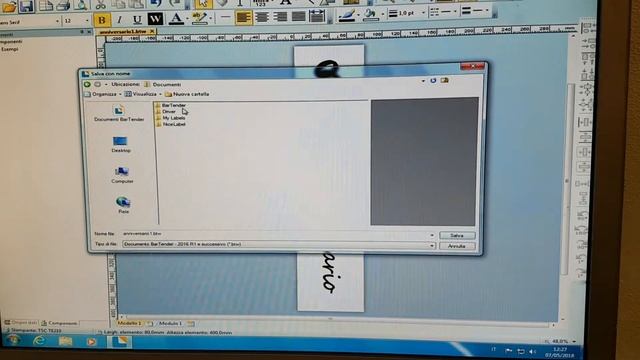Click the Save floppy disk toolbar icon
This screenshot has width=640, height=360.
click(26, 6)
